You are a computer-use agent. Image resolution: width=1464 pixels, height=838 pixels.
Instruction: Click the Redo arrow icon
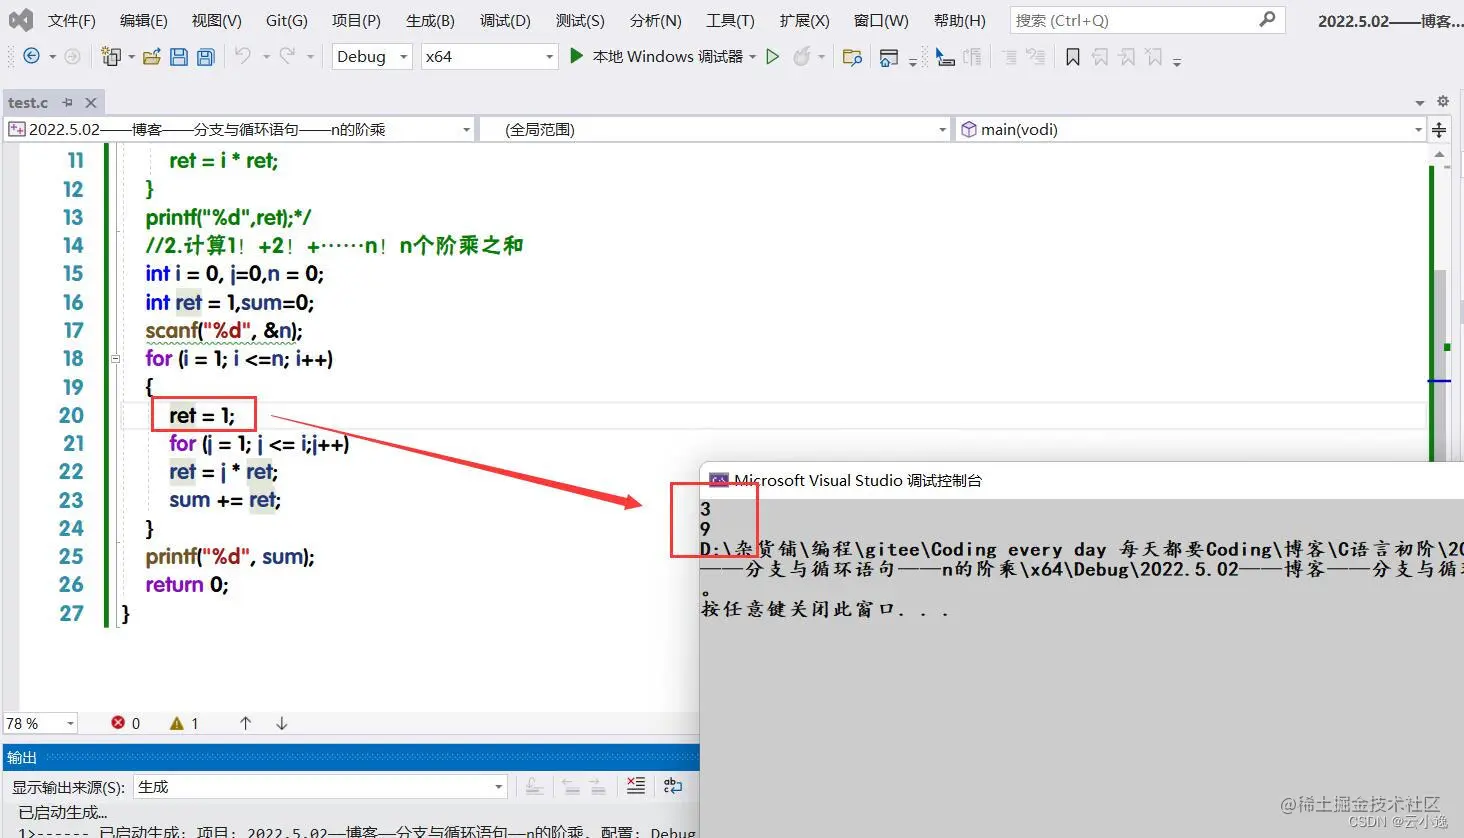tap(287, 56)
